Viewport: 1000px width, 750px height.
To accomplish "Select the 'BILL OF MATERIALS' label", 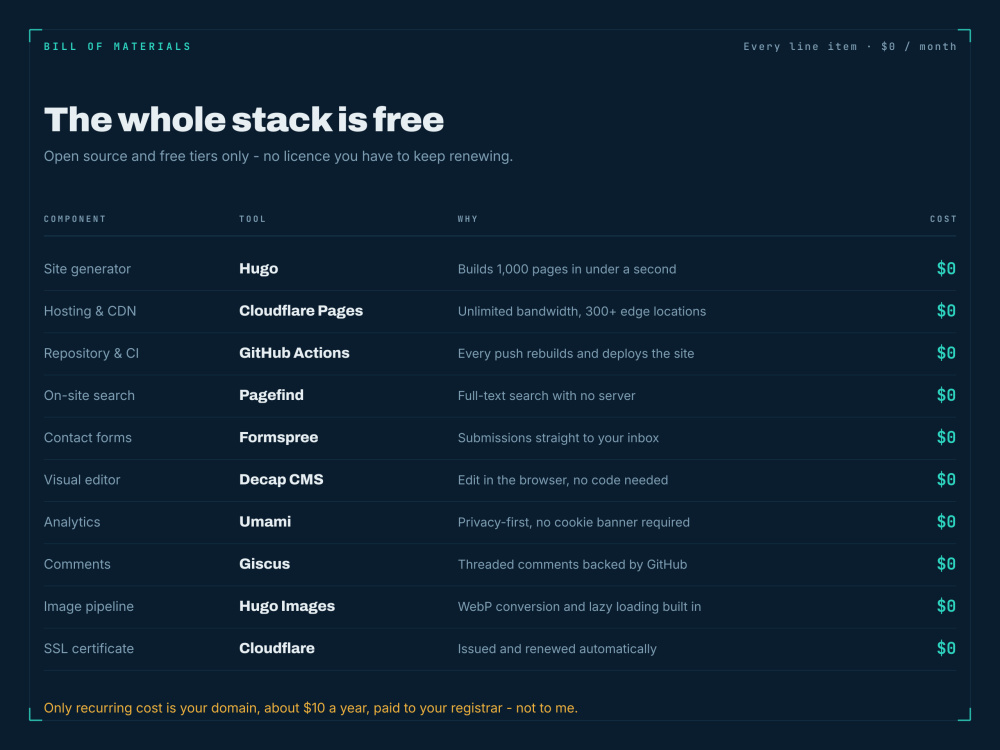I will 117,47.
